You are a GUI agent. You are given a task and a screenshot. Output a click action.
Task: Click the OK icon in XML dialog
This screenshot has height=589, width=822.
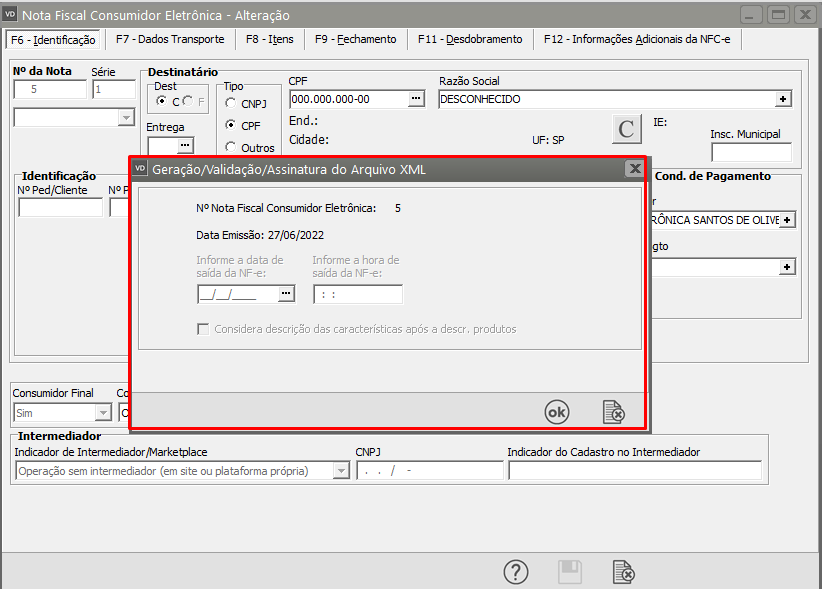[x=556, y=411]
